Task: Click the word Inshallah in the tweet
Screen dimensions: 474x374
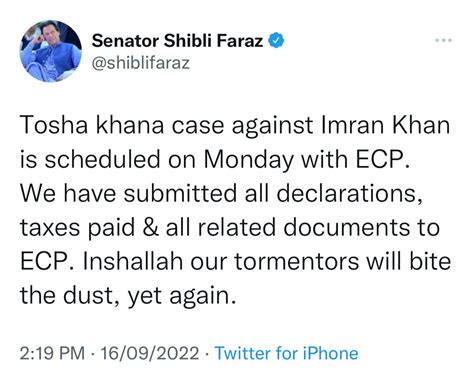Action: point(133,261)
